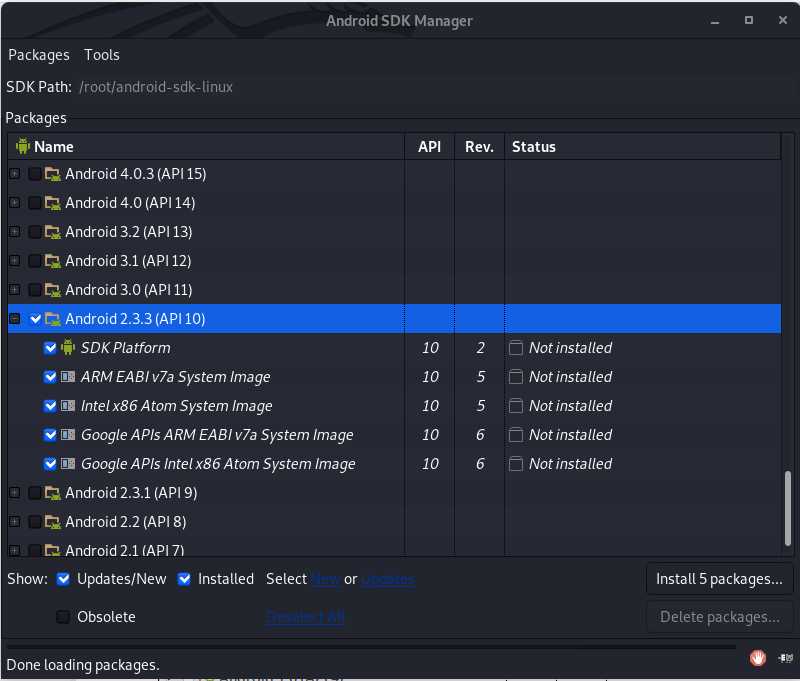Click the New selection link
Viewport: 800px width, 681px height.
pos(326,579)
